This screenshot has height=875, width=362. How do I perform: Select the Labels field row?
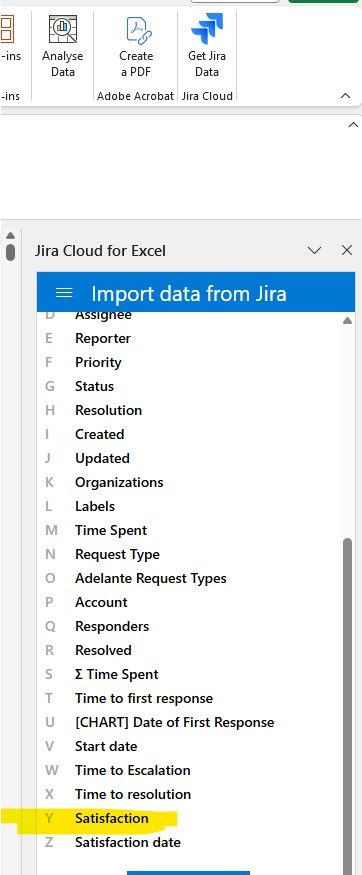coord(190,506)
